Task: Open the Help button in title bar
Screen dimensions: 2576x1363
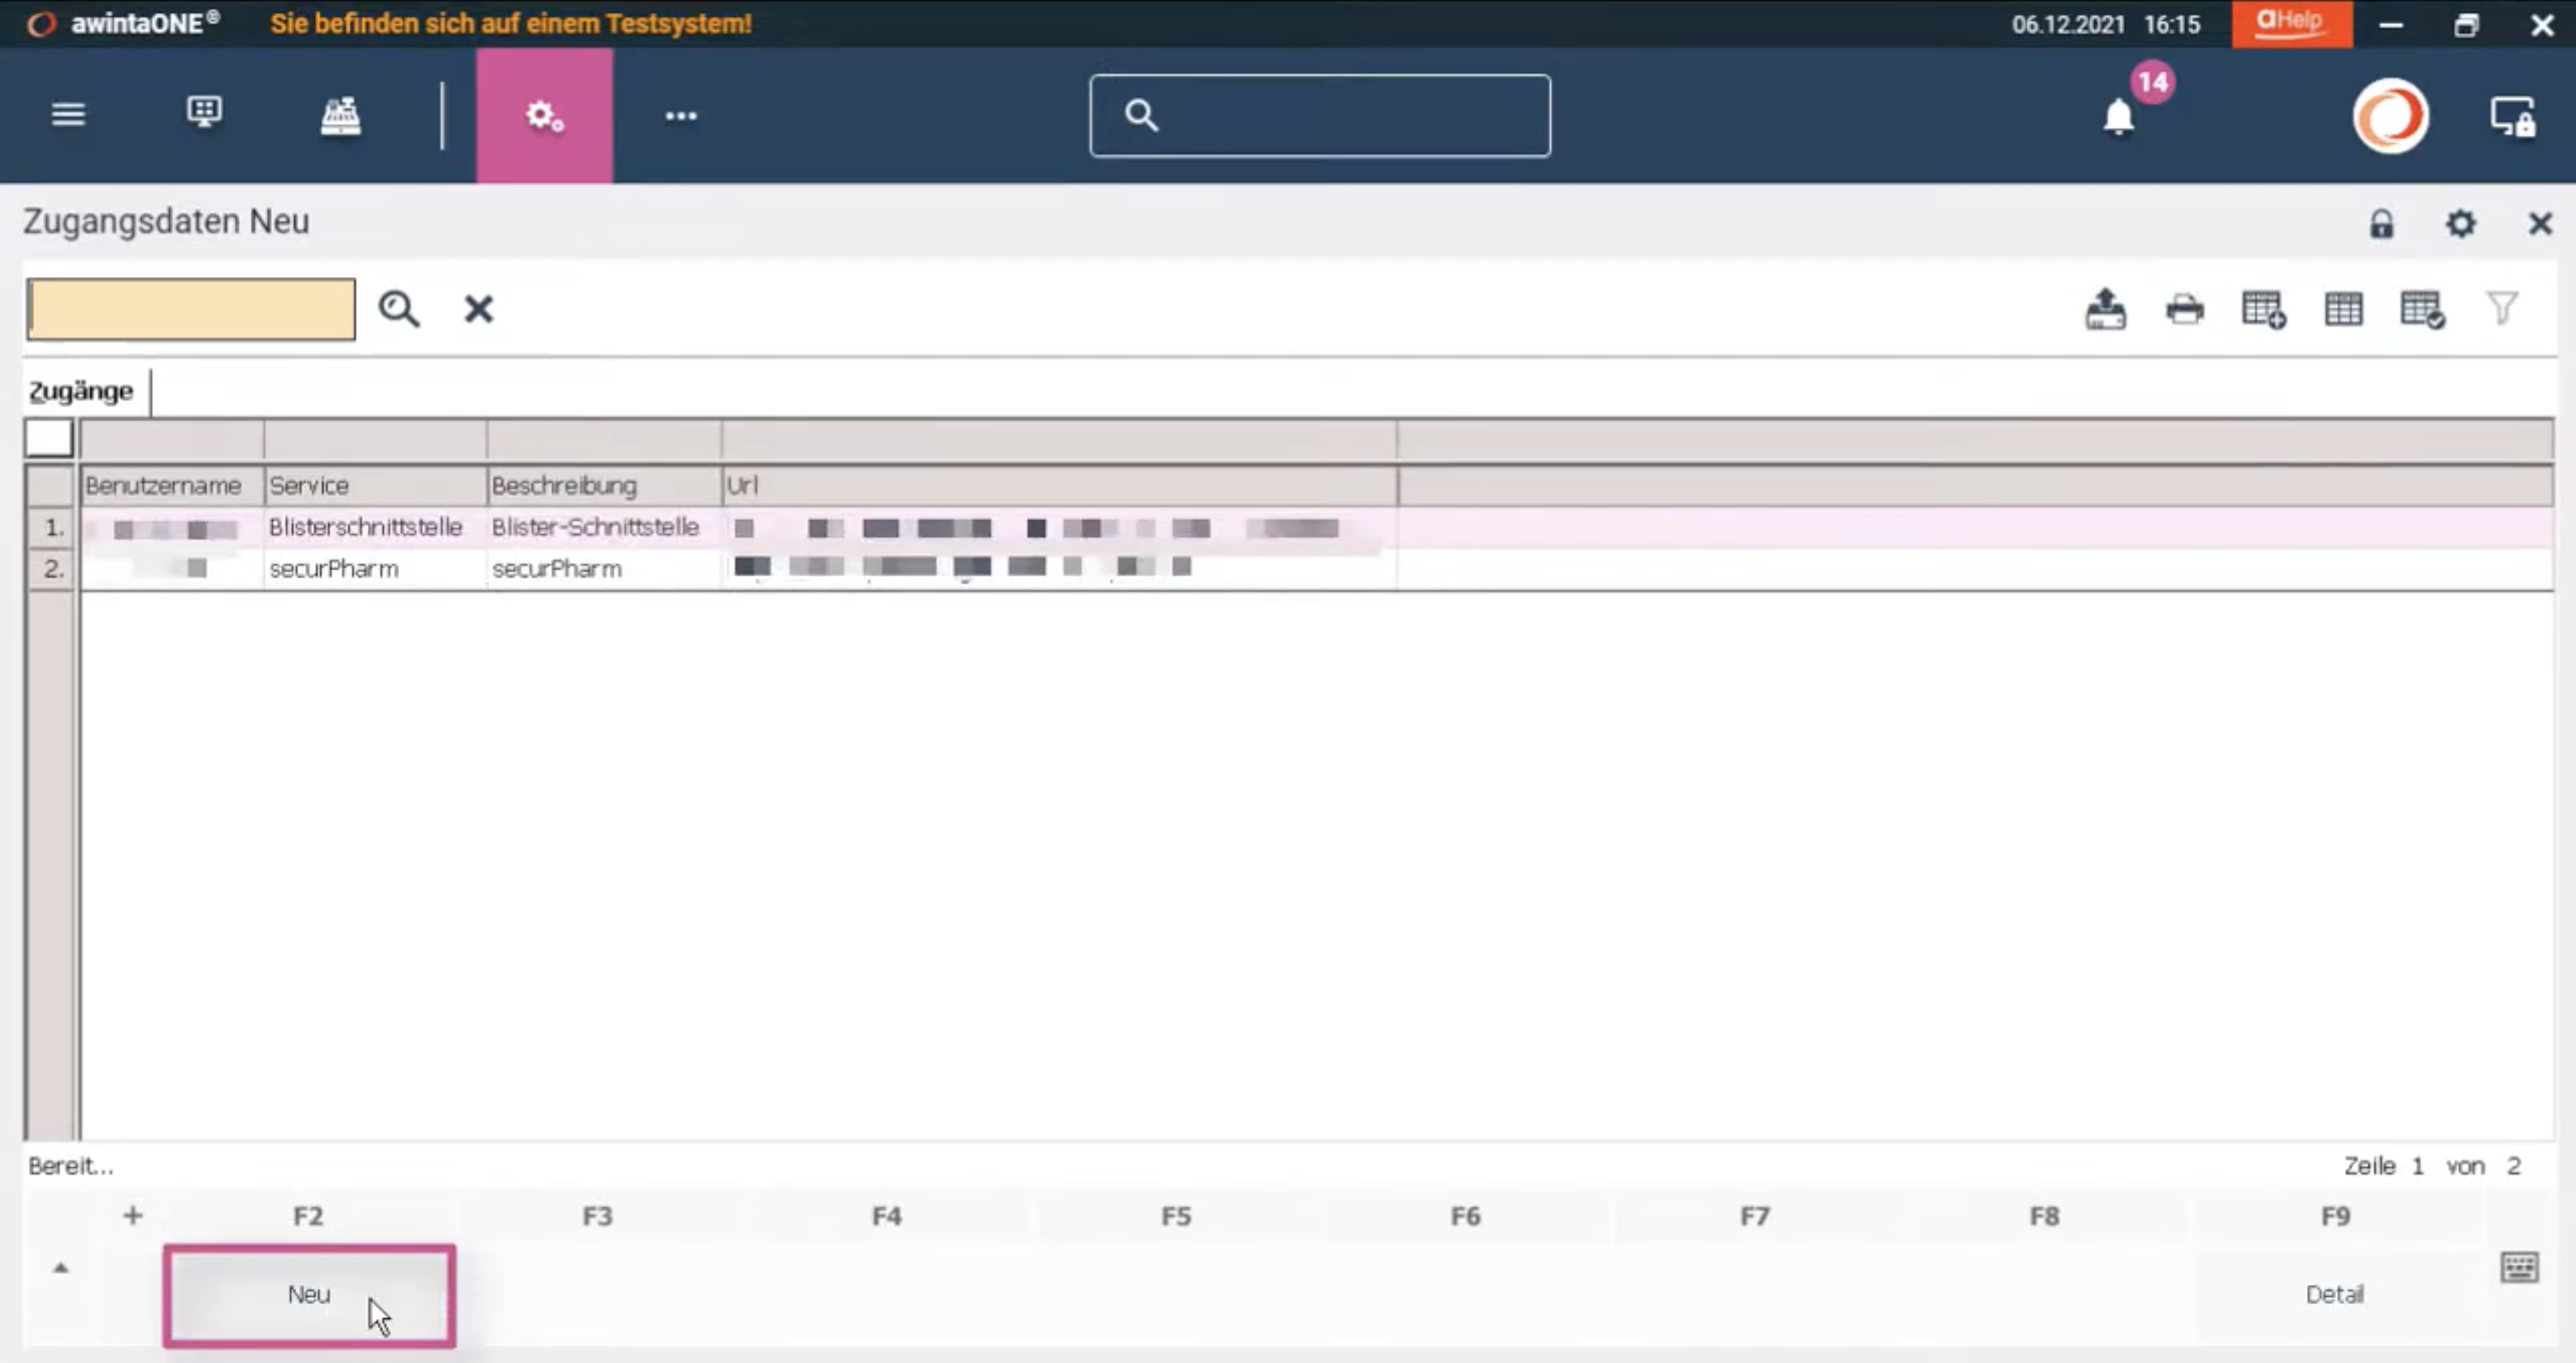Action: (2292, 23)
